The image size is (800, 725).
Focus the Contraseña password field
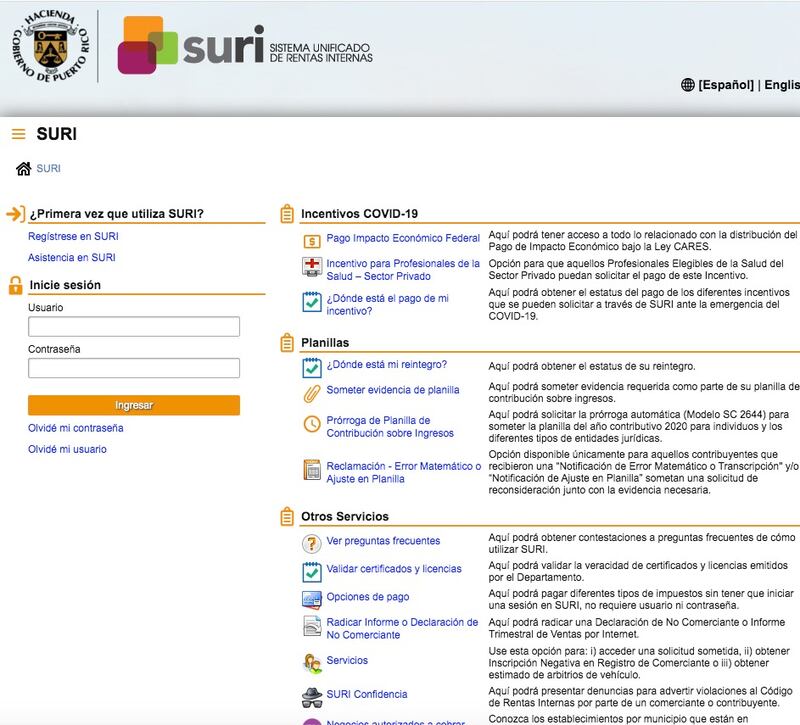pyautogui.click(x=134, y=368)
